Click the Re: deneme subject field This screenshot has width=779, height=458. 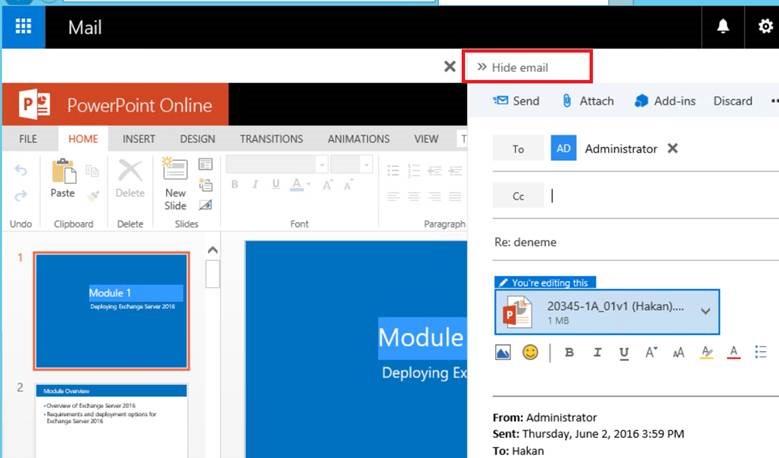click(x=636, y=242)
